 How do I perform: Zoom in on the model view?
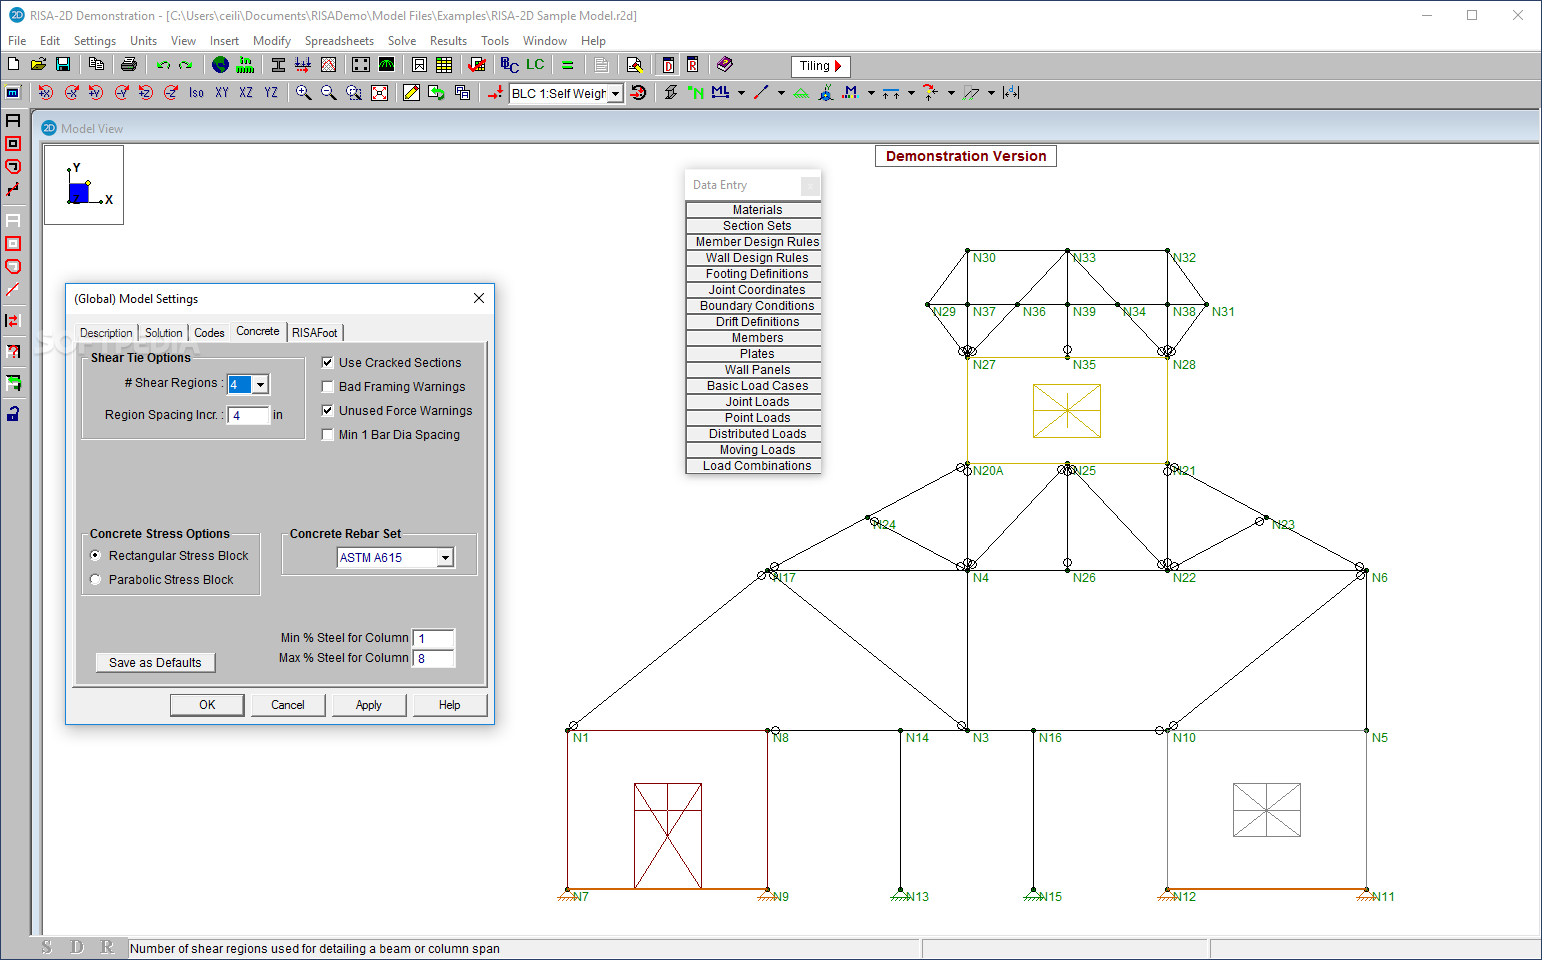pos(303,93)
